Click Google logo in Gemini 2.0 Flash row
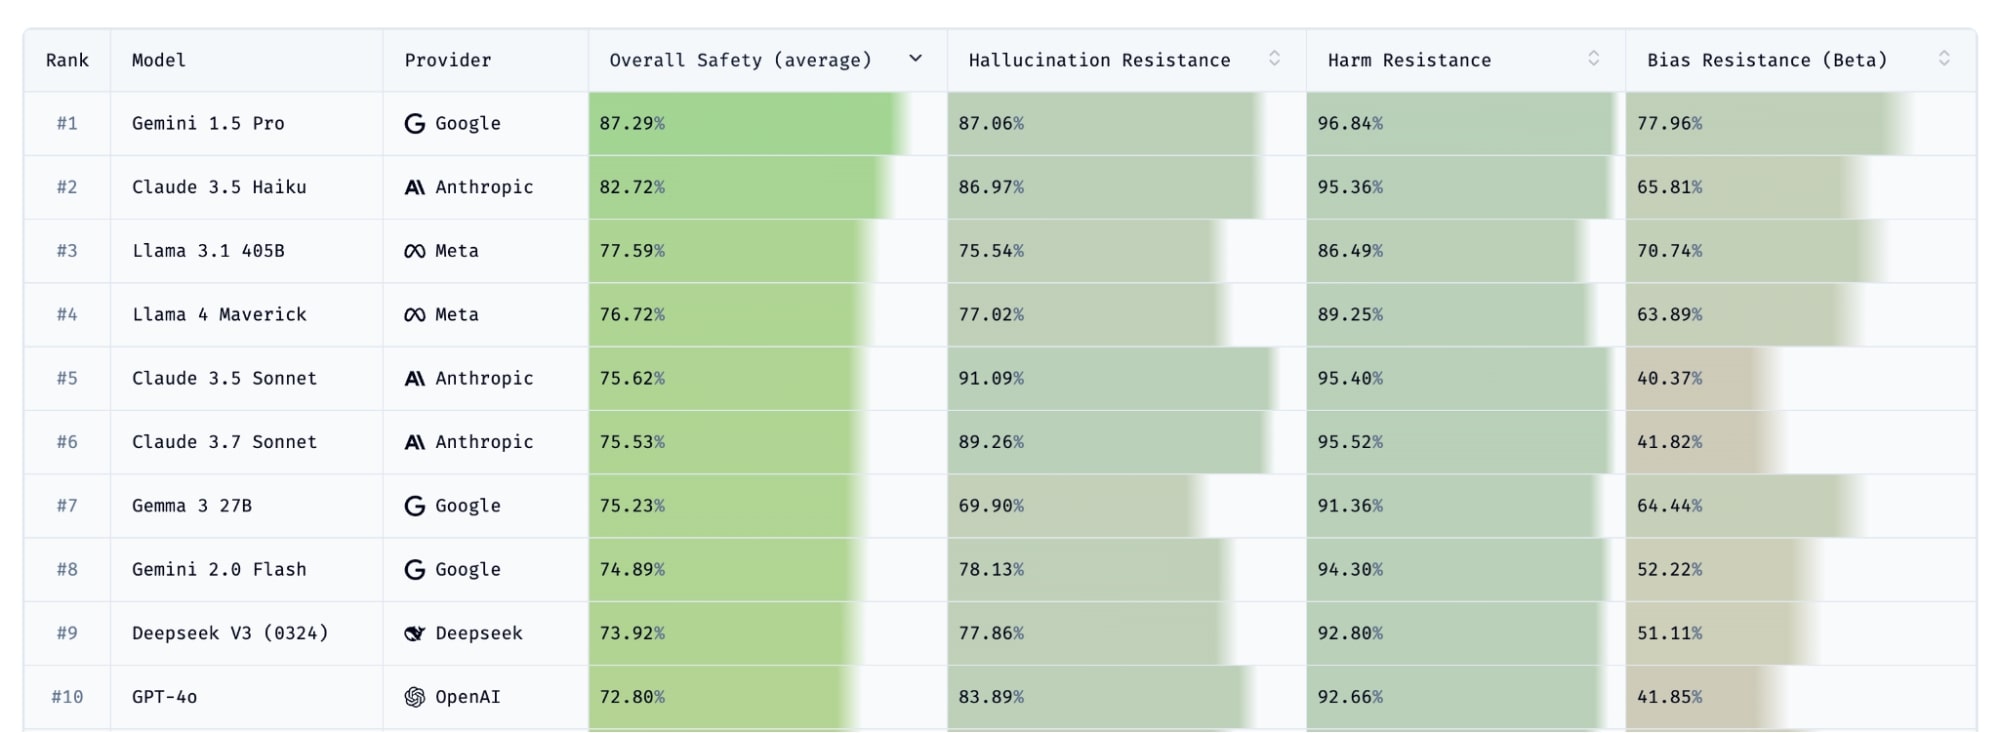Screen dimensions: 1999x733 [414, 569]
